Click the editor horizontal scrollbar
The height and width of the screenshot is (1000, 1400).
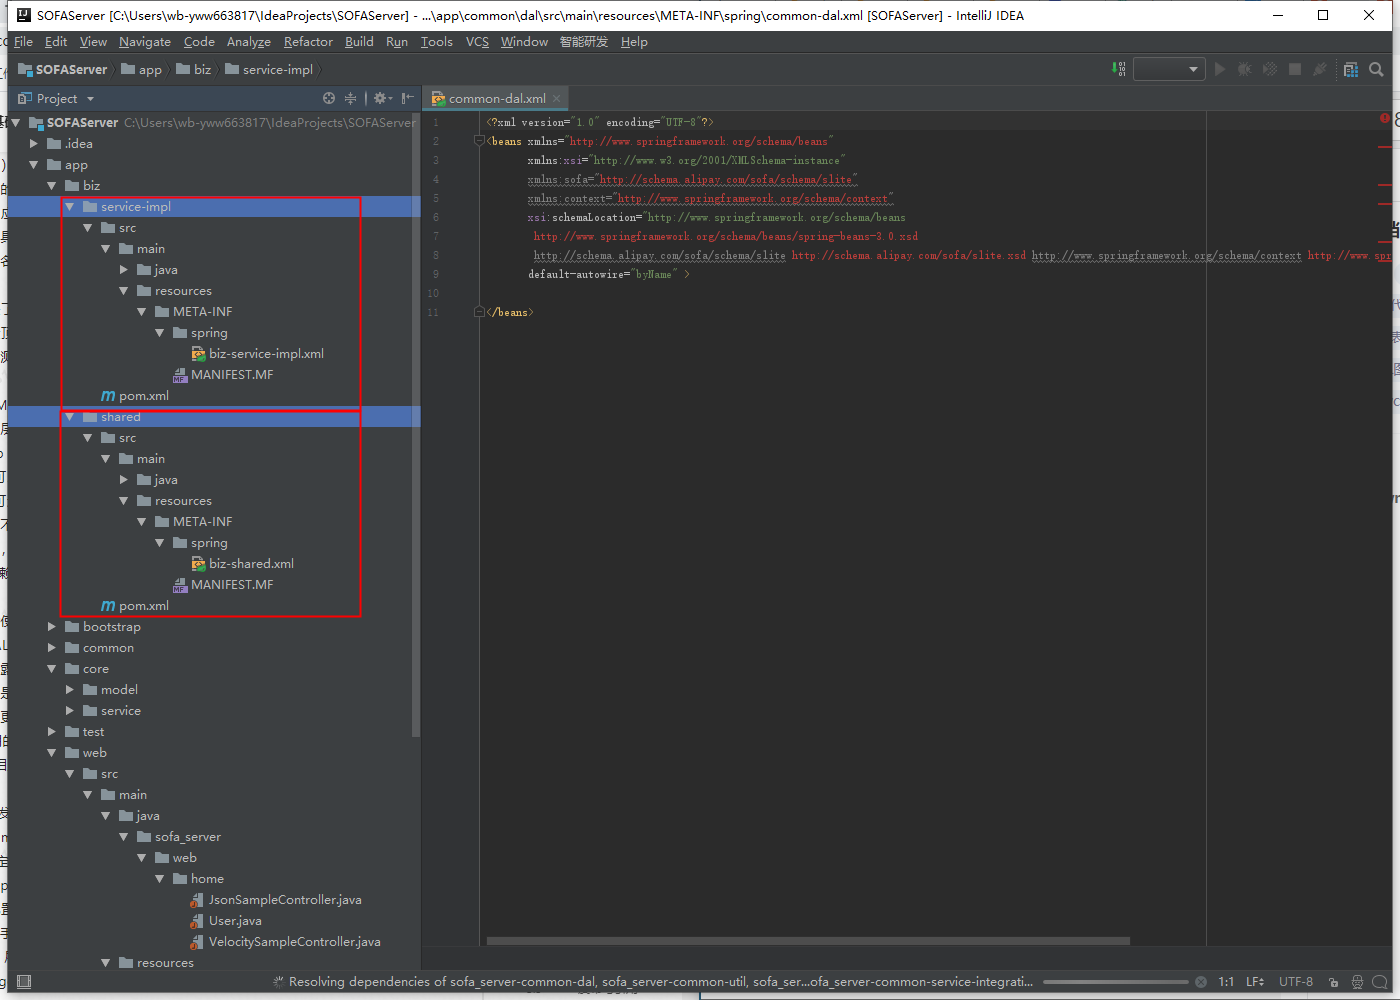pos(808,941)
